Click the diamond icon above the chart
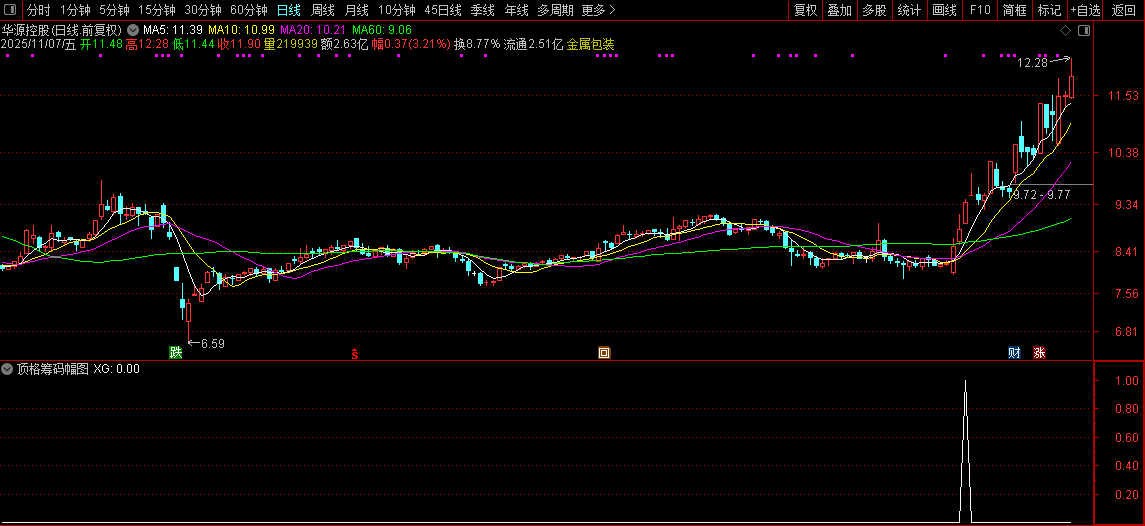The image size is (1145, 526). 1065,30
